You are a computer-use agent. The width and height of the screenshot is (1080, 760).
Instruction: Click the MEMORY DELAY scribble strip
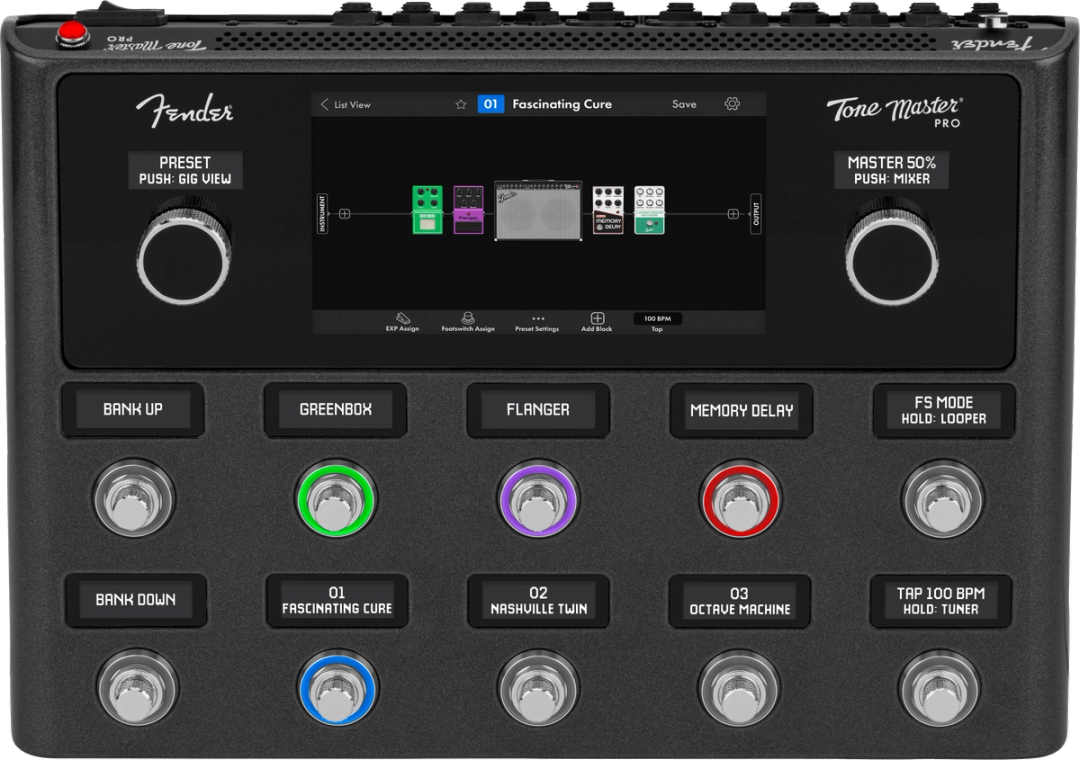[741, 411]
